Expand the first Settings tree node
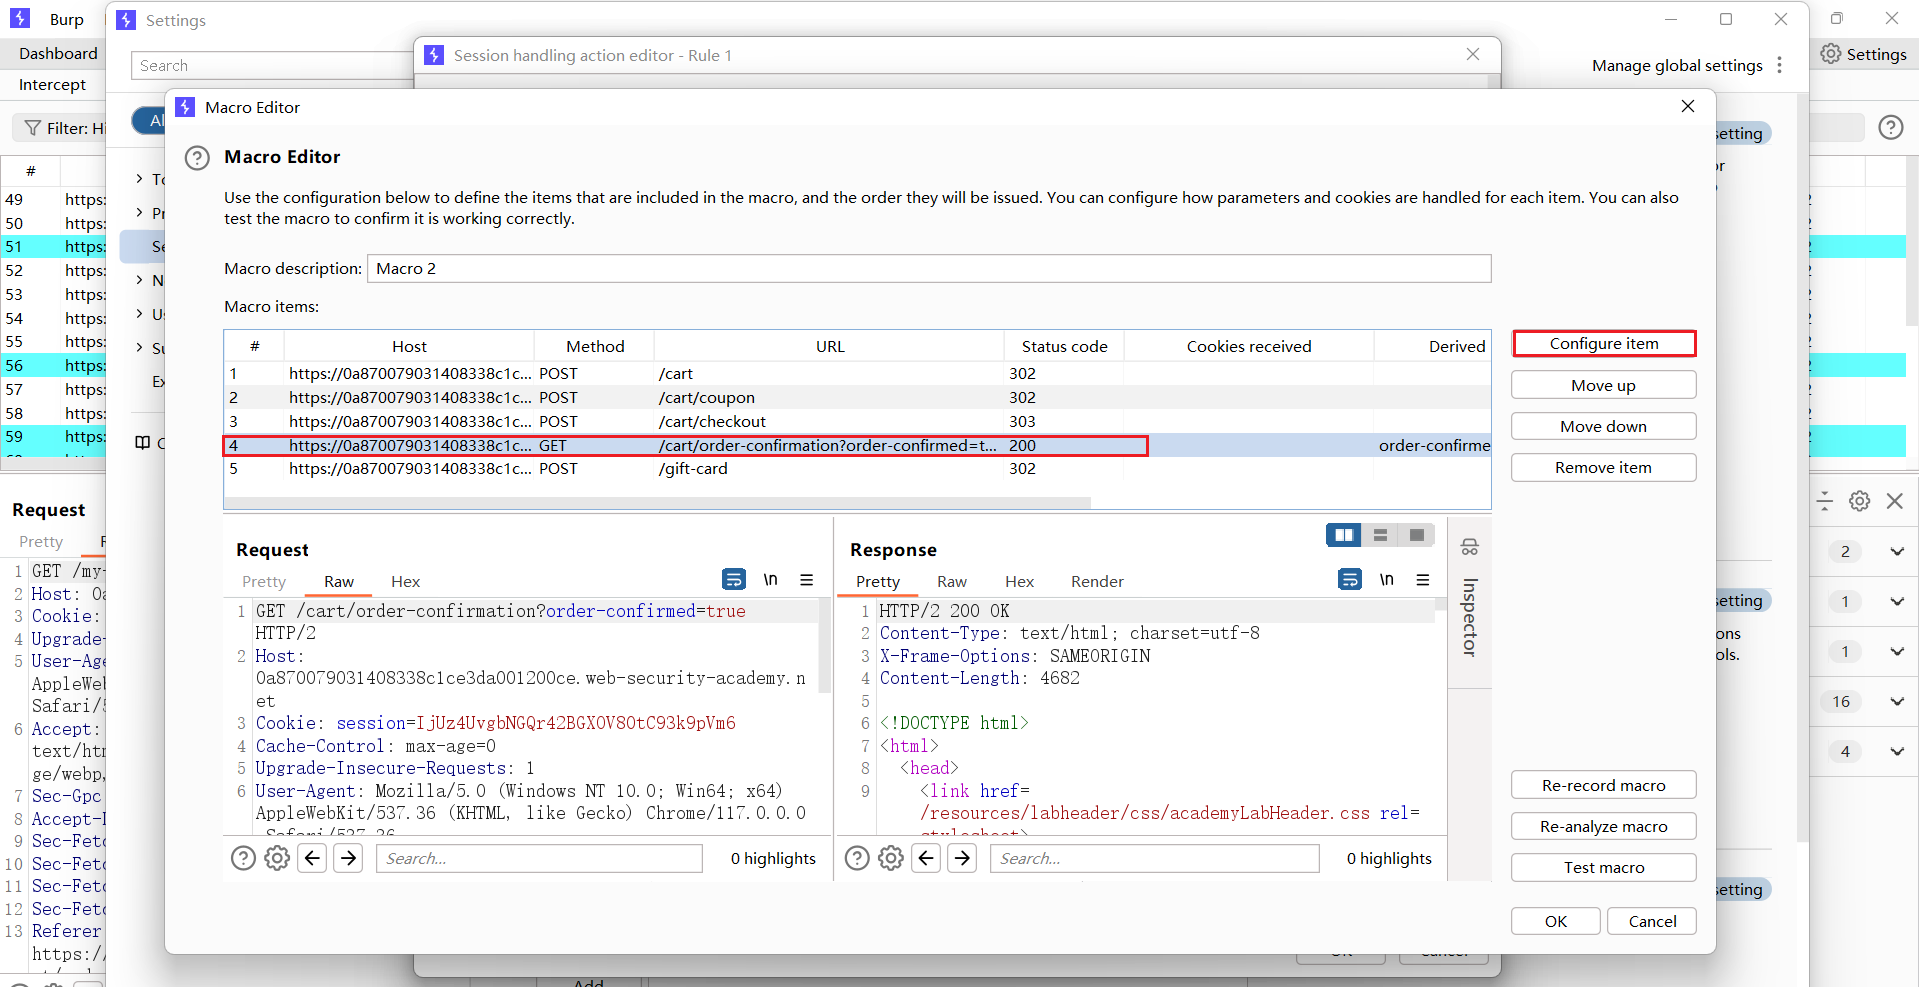The height and width of the screenshot is (987, 1920). pos(139,179)
